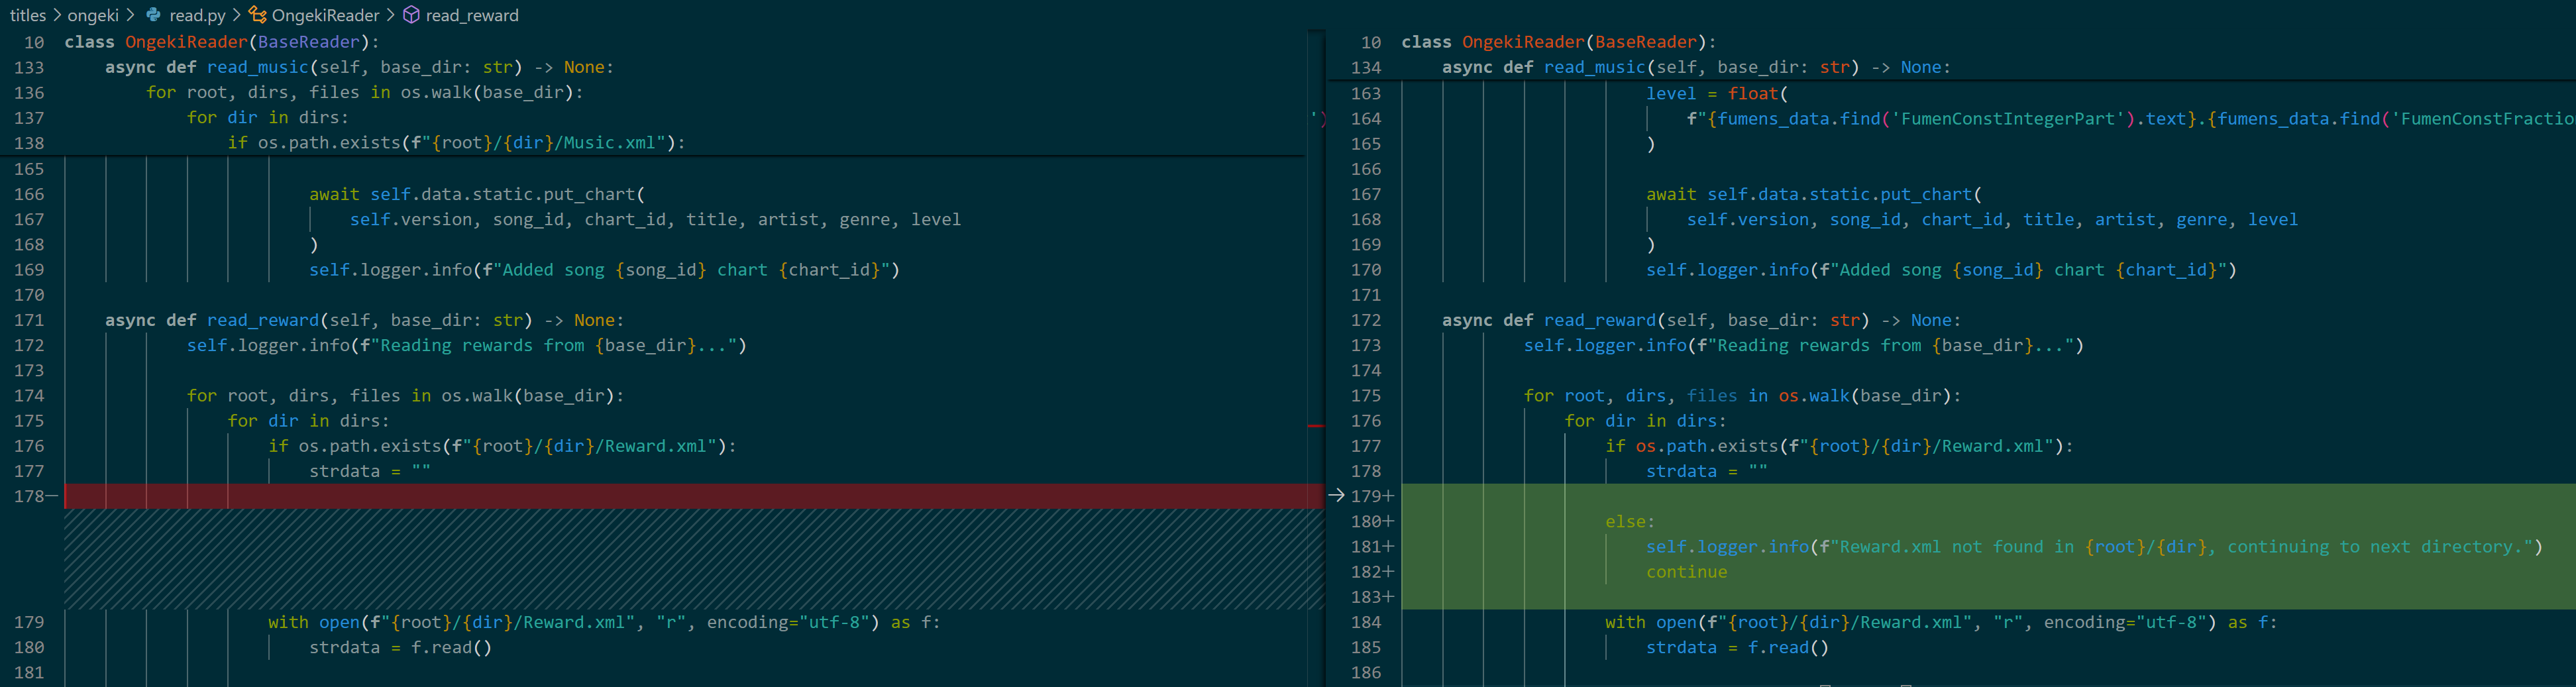Click 'level = float(' on right line 163
The width and height of the screenshot is (2576, 687).
1717,93
